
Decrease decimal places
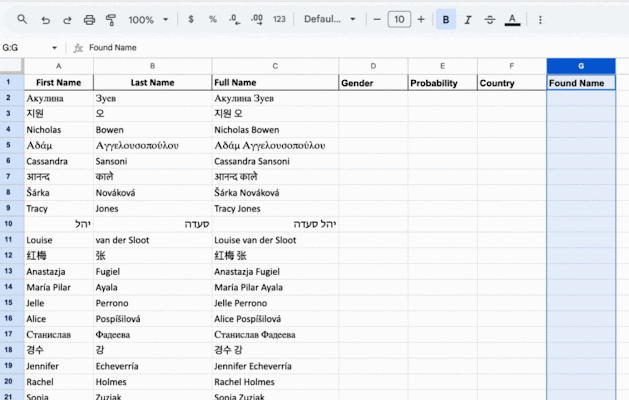(x=235, y=19)
